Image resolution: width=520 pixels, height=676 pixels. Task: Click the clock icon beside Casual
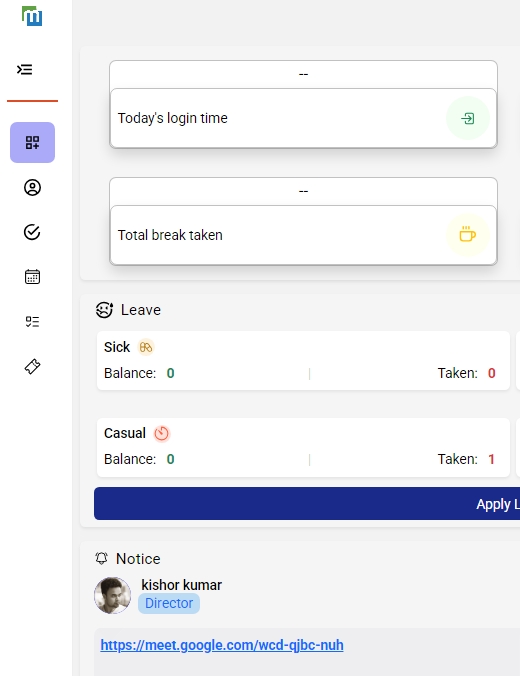click(162, 433)
